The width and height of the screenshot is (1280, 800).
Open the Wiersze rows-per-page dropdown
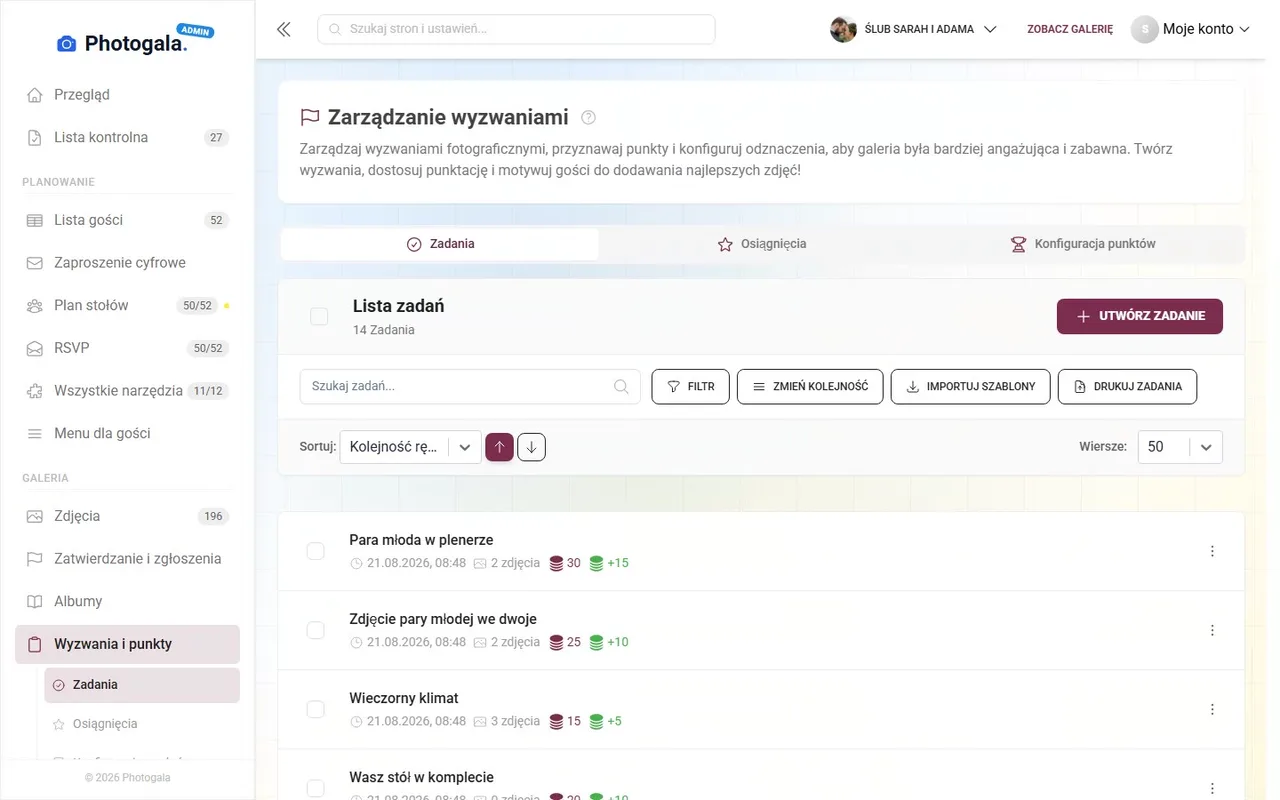[1180, 447]
